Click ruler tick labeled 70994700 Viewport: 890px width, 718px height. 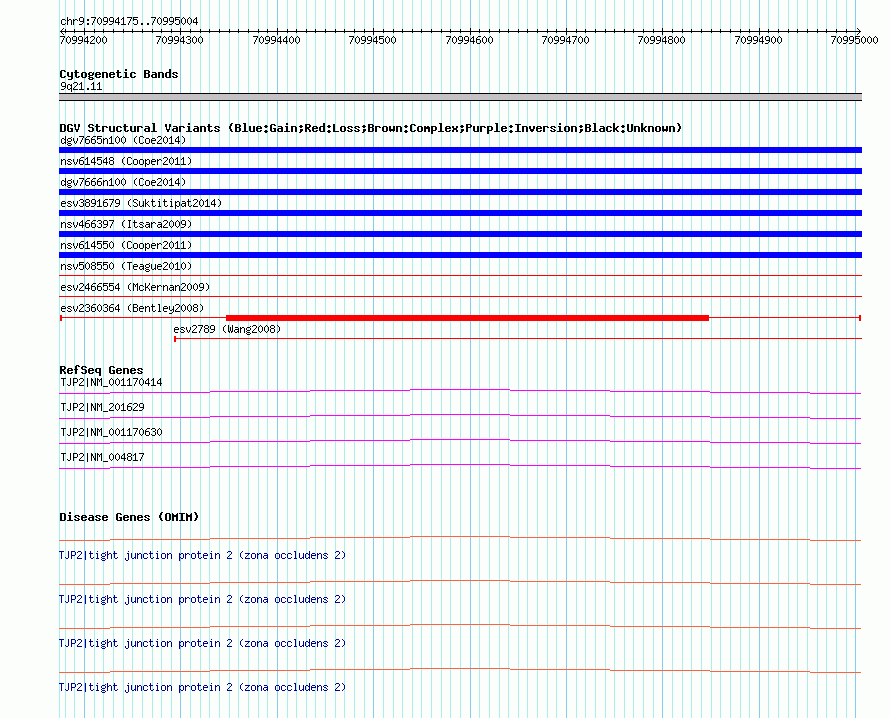tap(565, 40)
